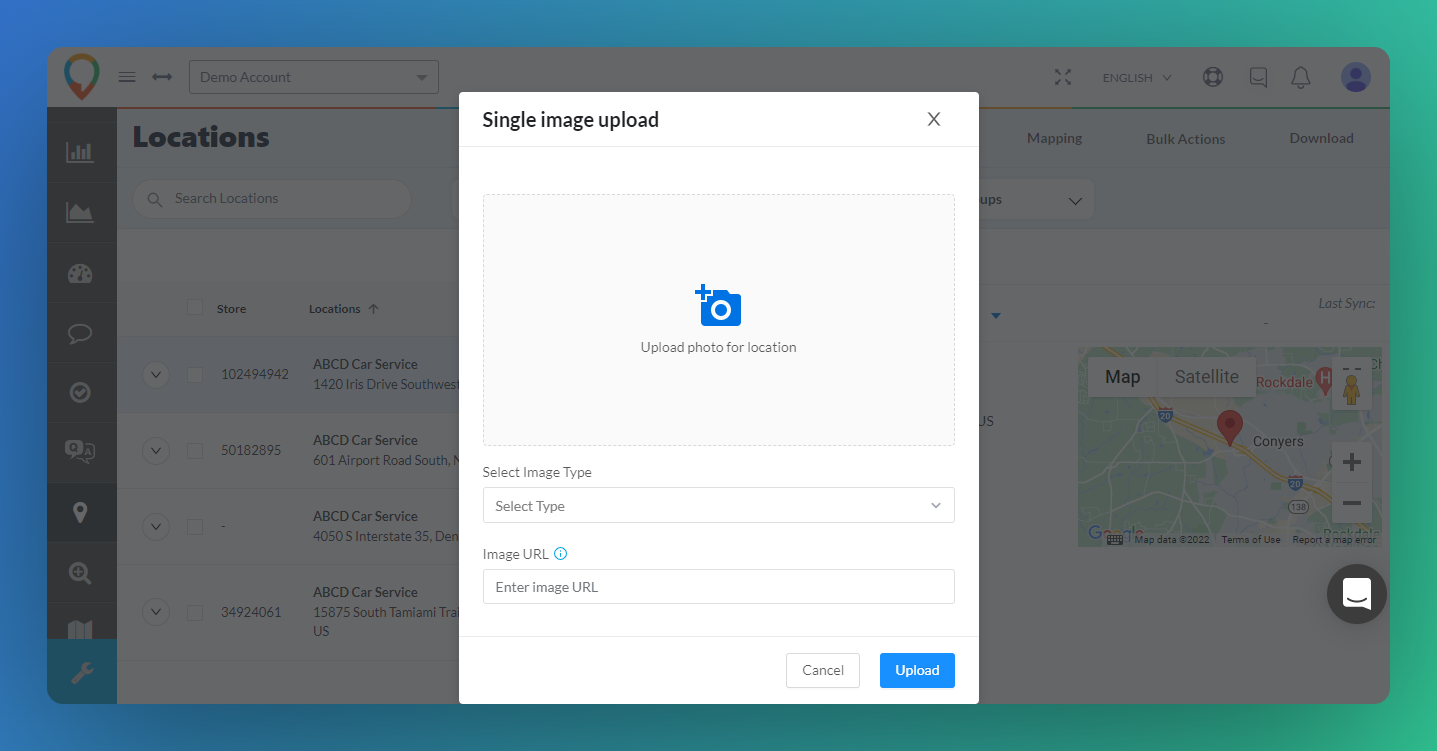The height and width of the screenshot is (751, 1437).
Task: Click the camera upload photo icon
Action: (718, 306)
